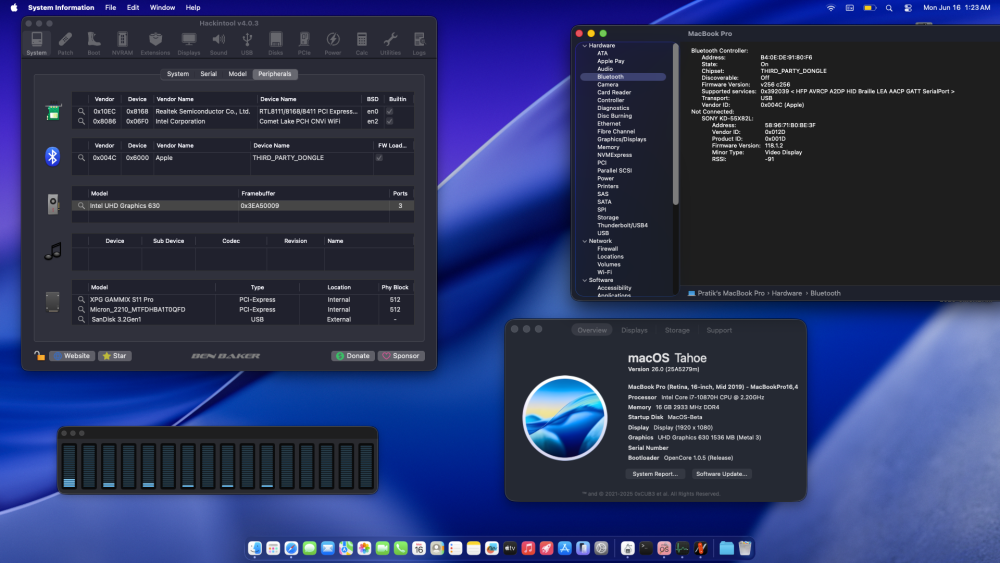Click the sidebar scrollbar in System Information
Viewport: 1000px width, 563px height.
(x=675, y=124)
